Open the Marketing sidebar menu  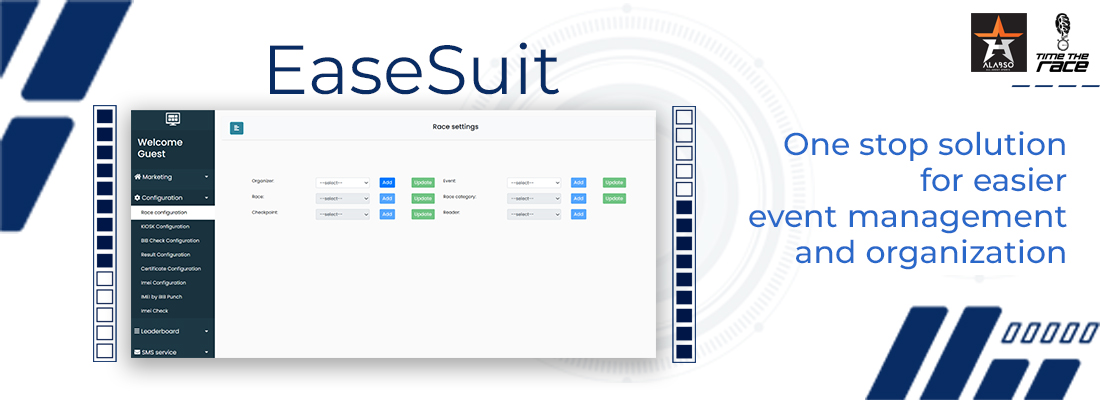coord(173,178)
